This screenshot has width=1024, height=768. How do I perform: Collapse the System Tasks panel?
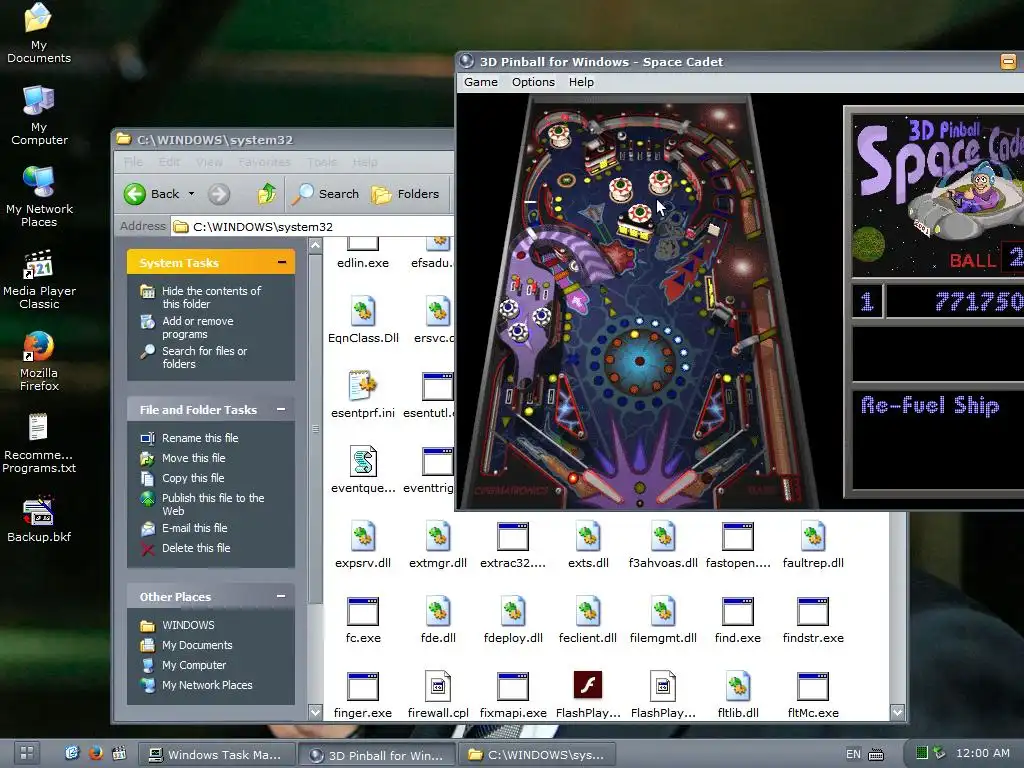[x=282, y=263]
